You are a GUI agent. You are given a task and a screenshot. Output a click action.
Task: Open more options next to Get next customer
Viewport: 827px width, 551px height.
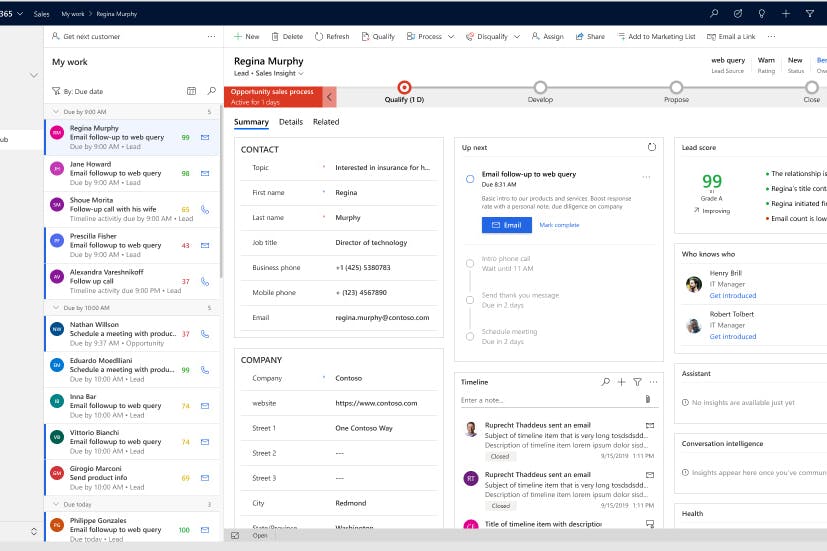(x=211, y=36)
